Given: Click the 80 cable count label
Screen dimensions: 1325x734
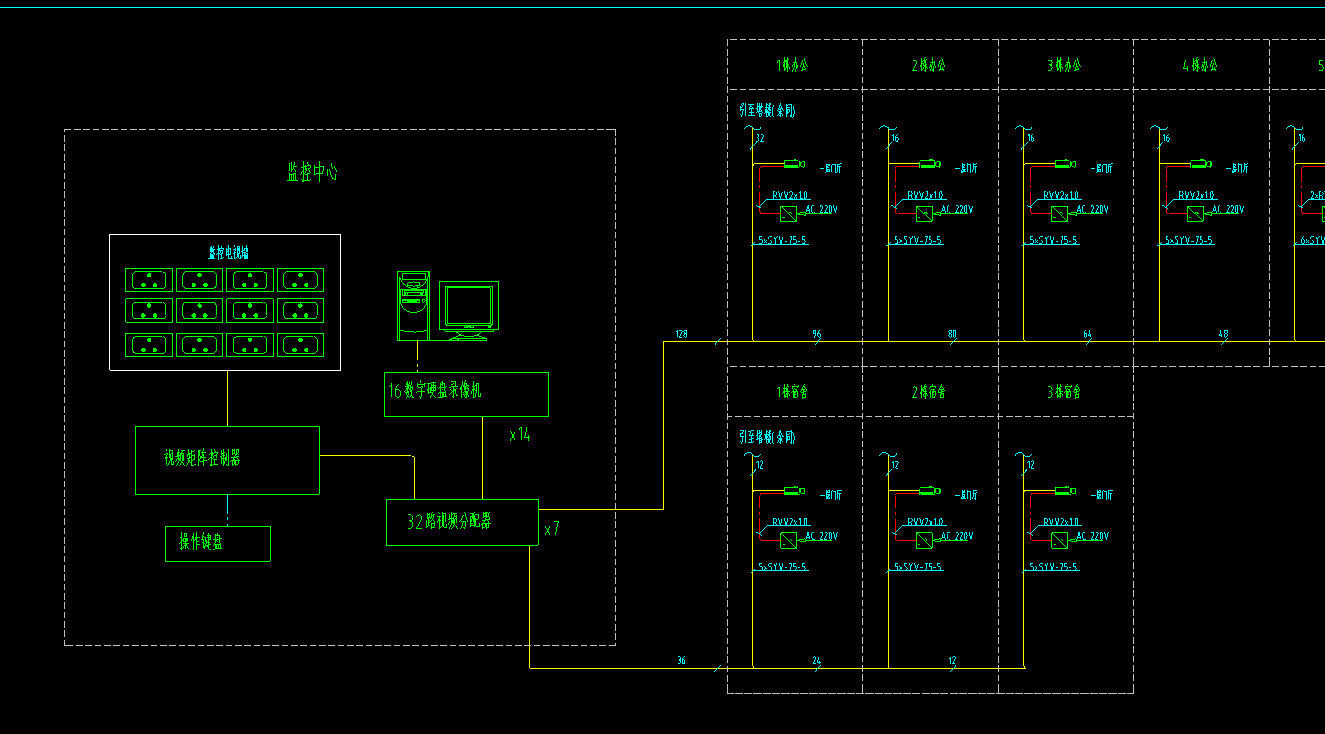Looking at the screenshot, I should [x=952, y=334].
